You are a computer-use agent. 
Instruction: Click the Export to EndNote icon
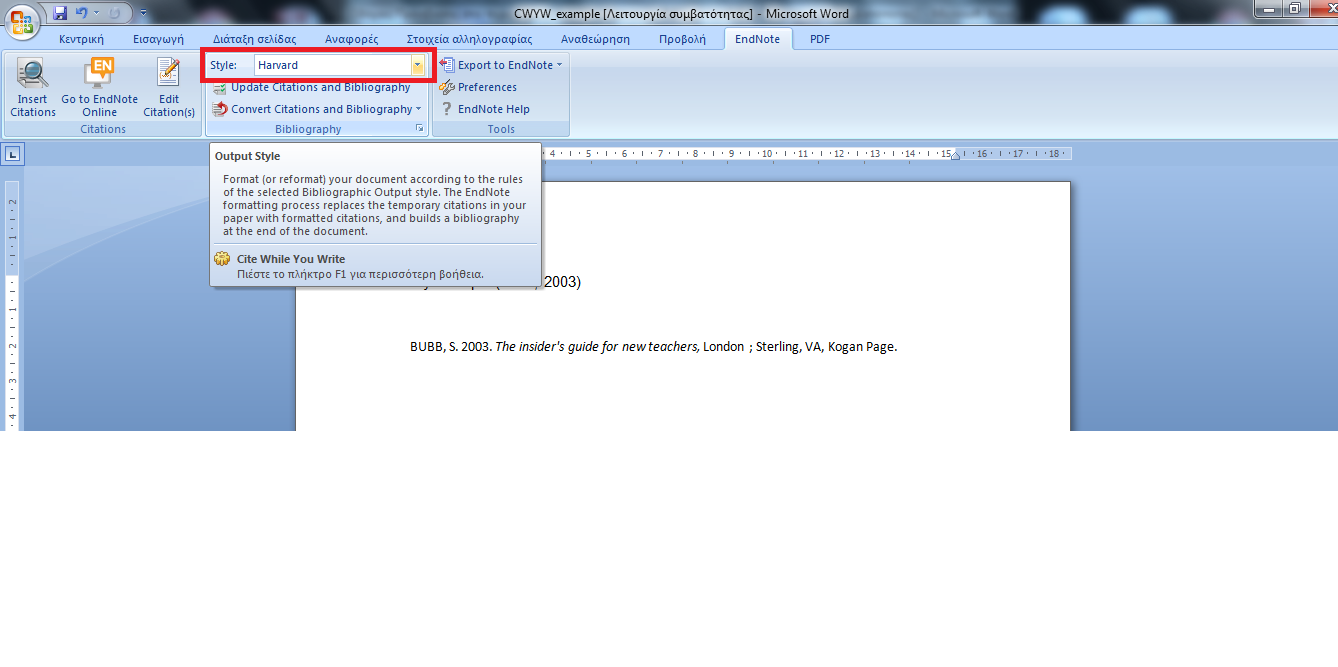[446, 65]
